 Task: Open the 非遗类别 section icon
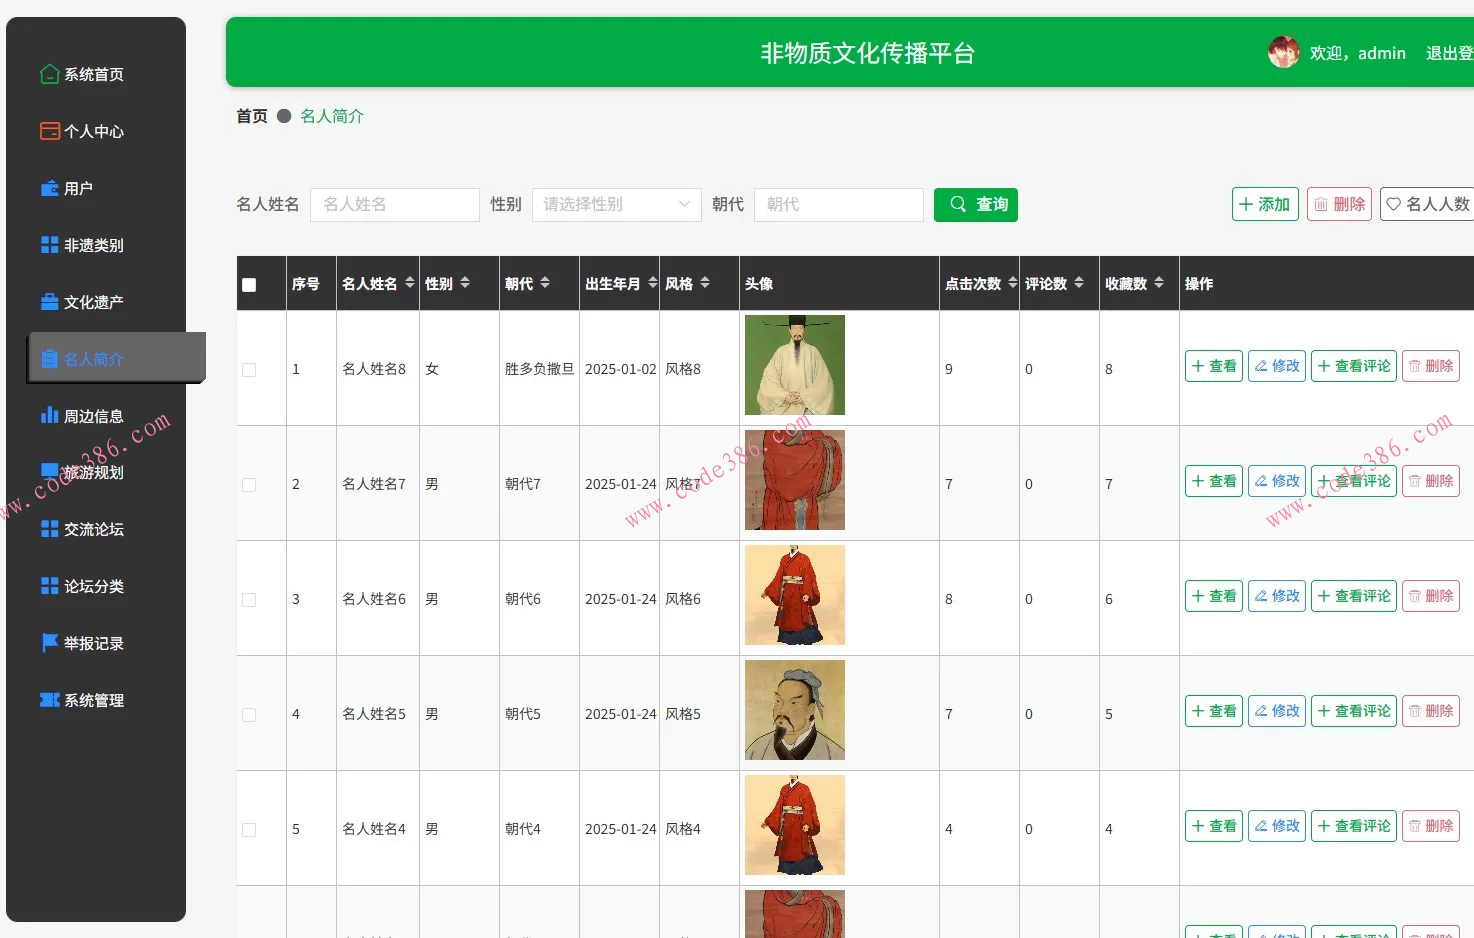click(x=49, y=244)
